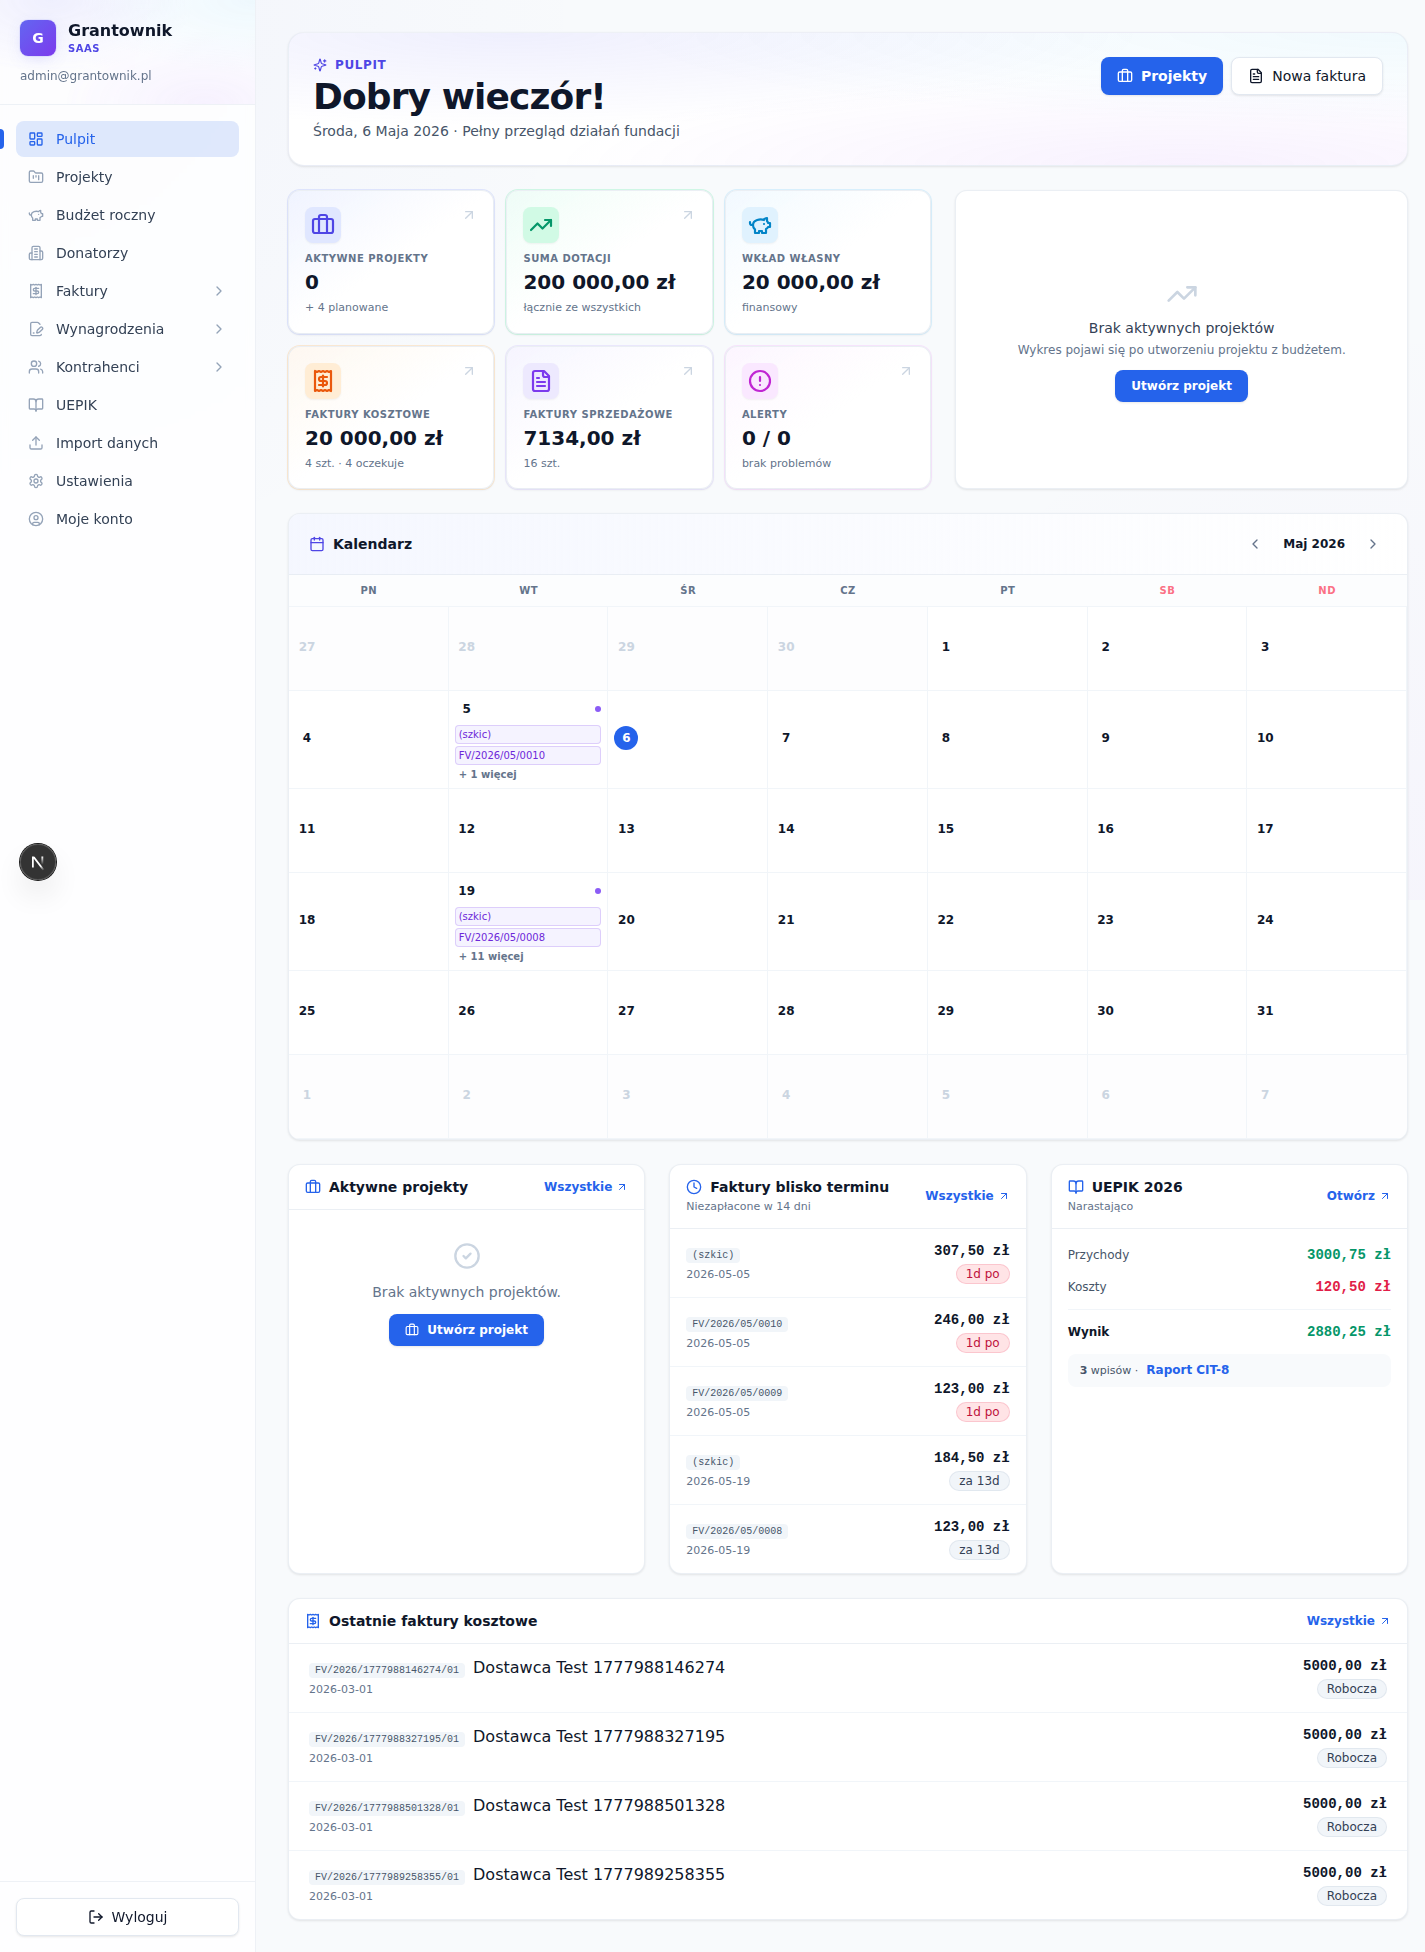Click the Przychody value 3000,75 zł

1348,1255
